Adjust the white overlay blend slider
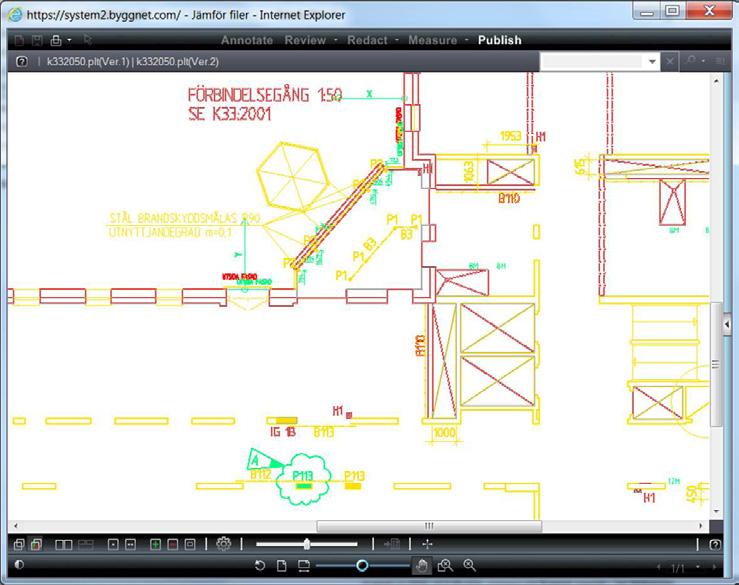Viewport: 739px width, 585px height. tap(307, 544)
